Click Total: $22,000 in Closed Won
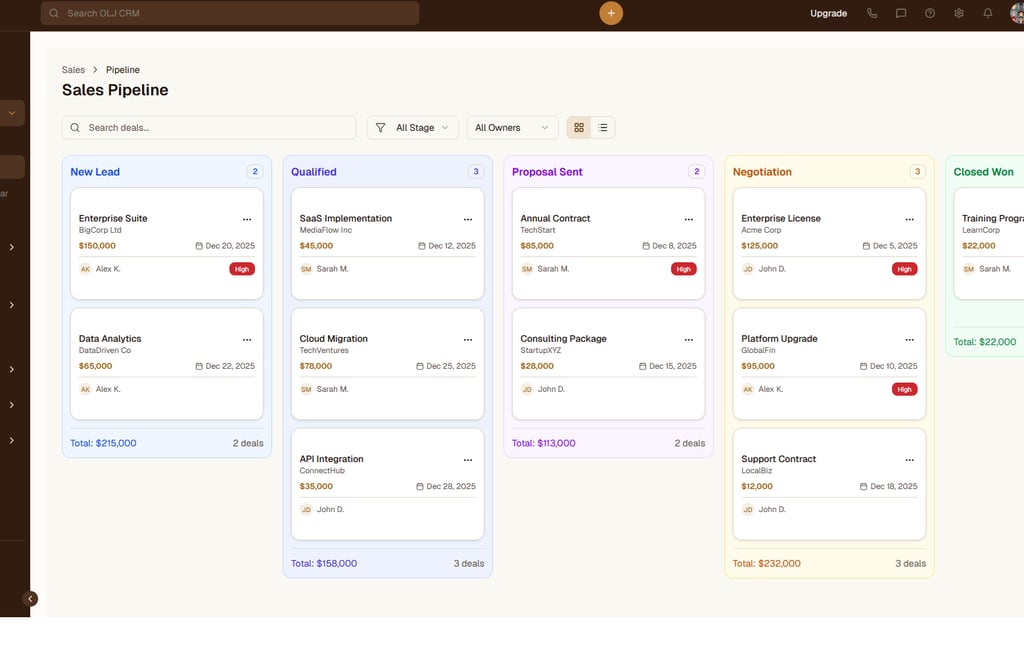Screen dimensions: 1024x656 984,342
